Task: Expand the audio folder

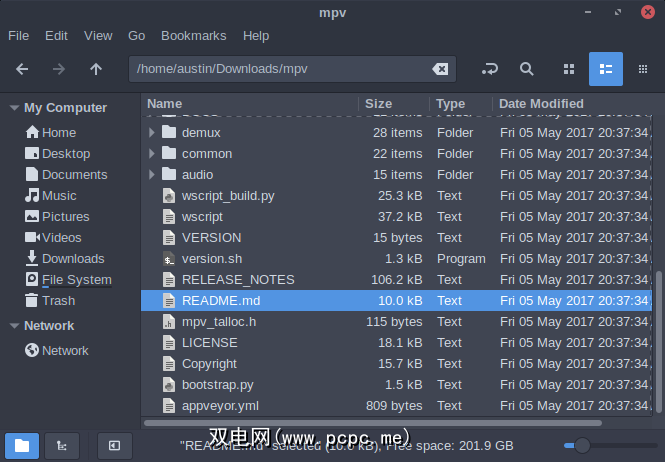Action: tap(151, 174)
